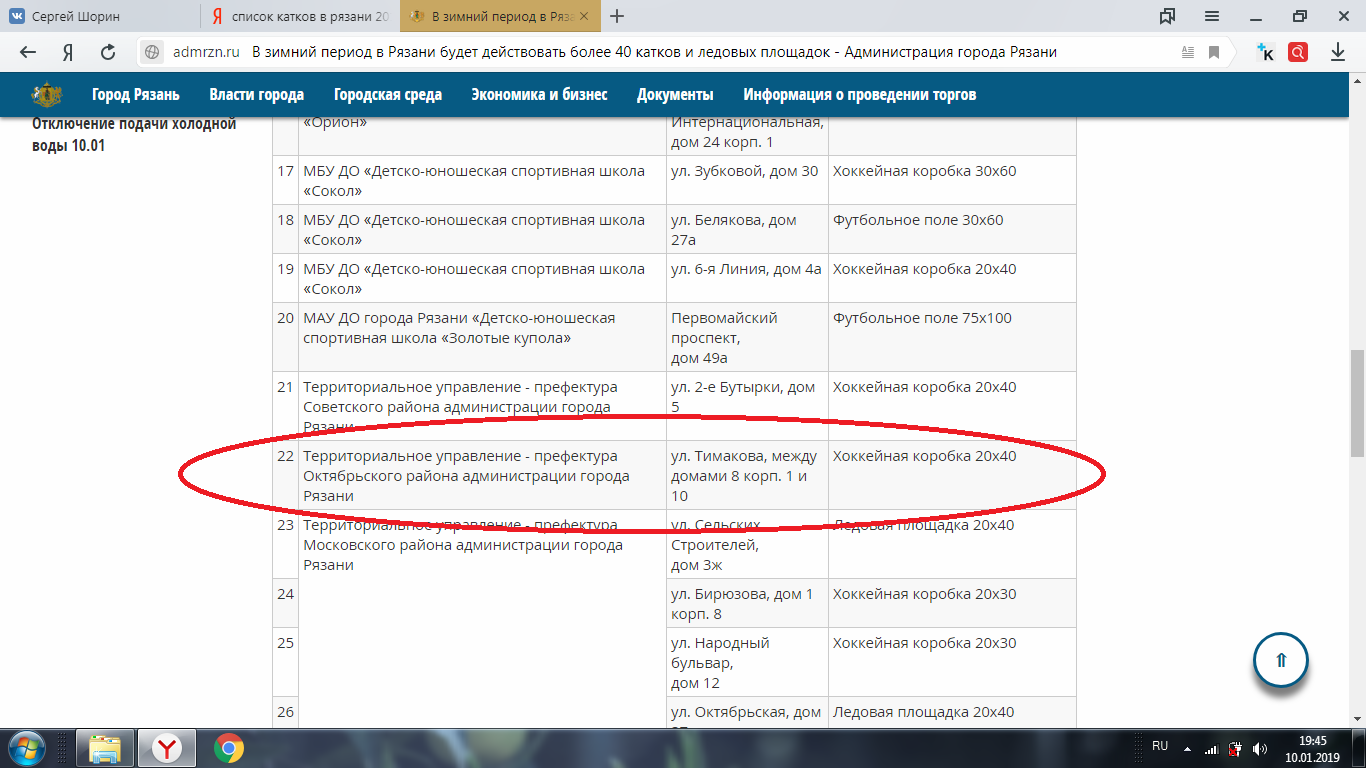Open the Городская среда menu

click(388, 95)
